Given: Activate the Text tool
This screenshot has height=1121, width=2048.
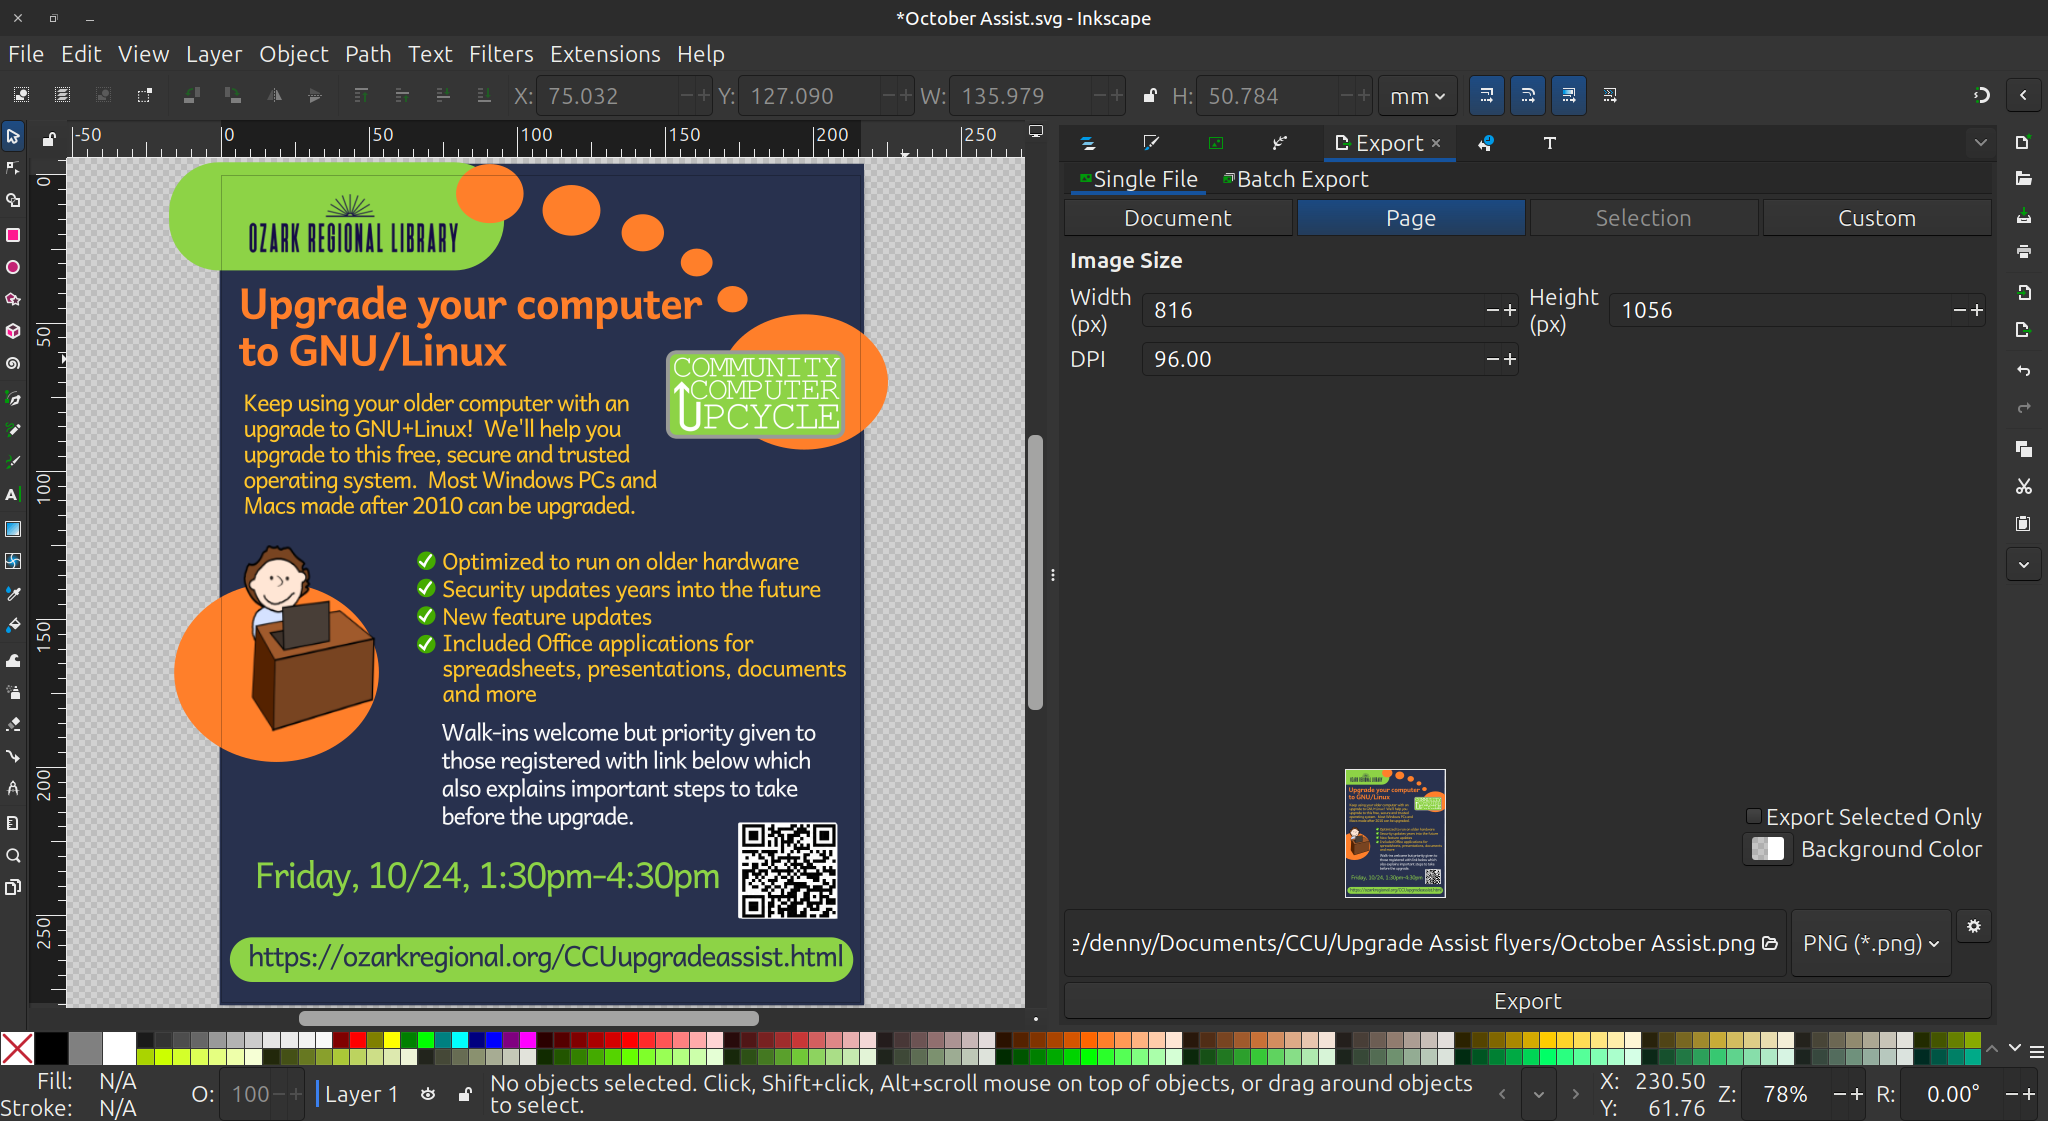Looking at the screenshot, I should pos(13,495).
